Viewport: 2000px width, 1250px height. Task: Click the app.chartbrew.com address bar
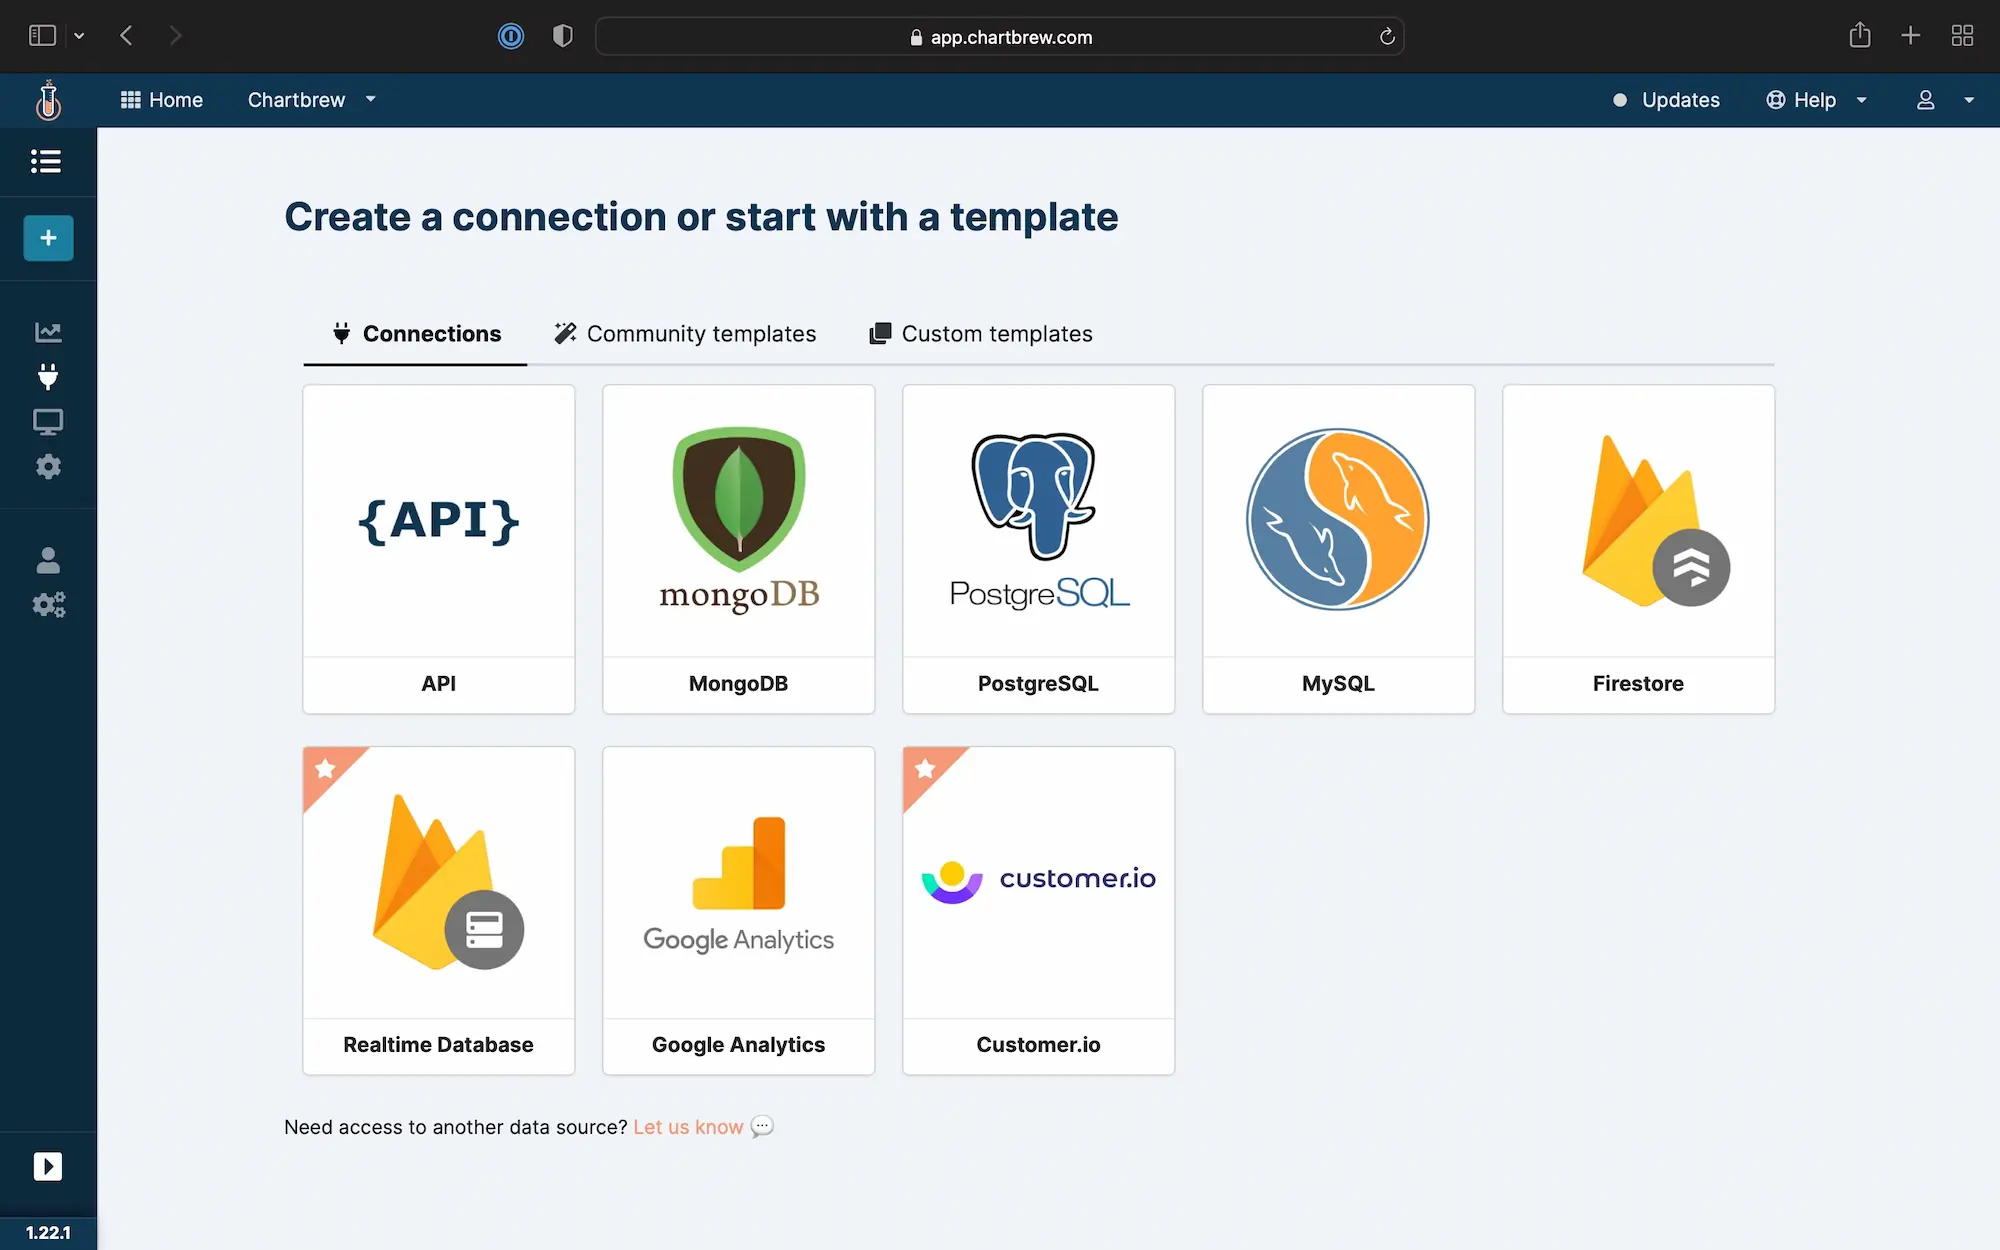pos(1000,37)
